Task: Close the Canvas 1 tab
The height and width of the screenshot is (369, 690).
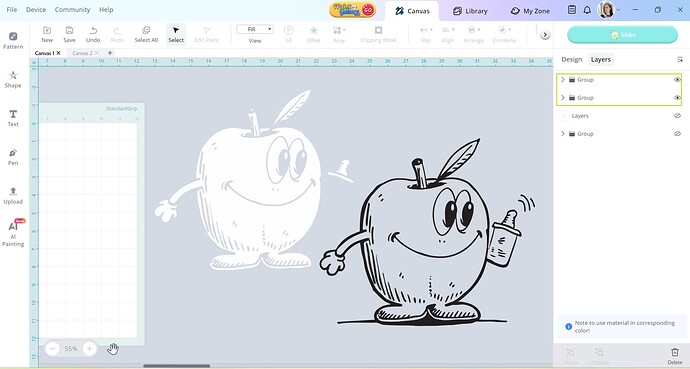Action: 58,53
